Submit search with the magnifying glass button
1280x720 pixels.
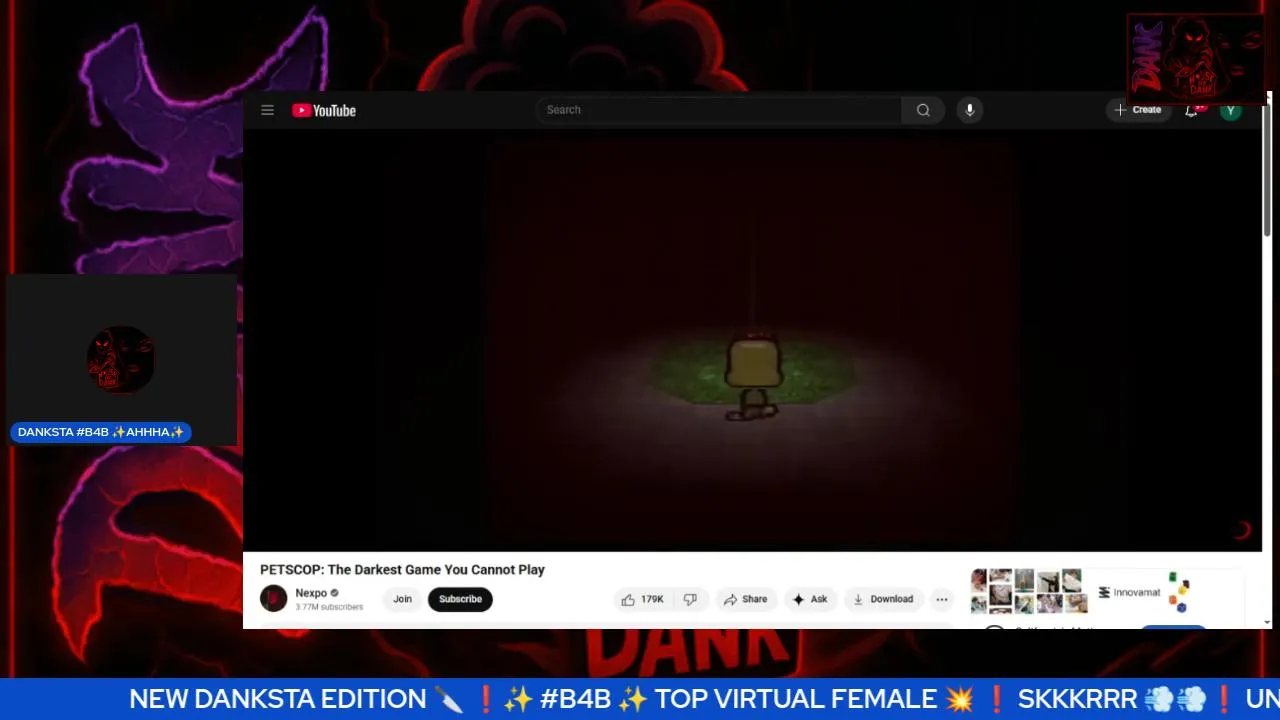[x=923, y=110]
